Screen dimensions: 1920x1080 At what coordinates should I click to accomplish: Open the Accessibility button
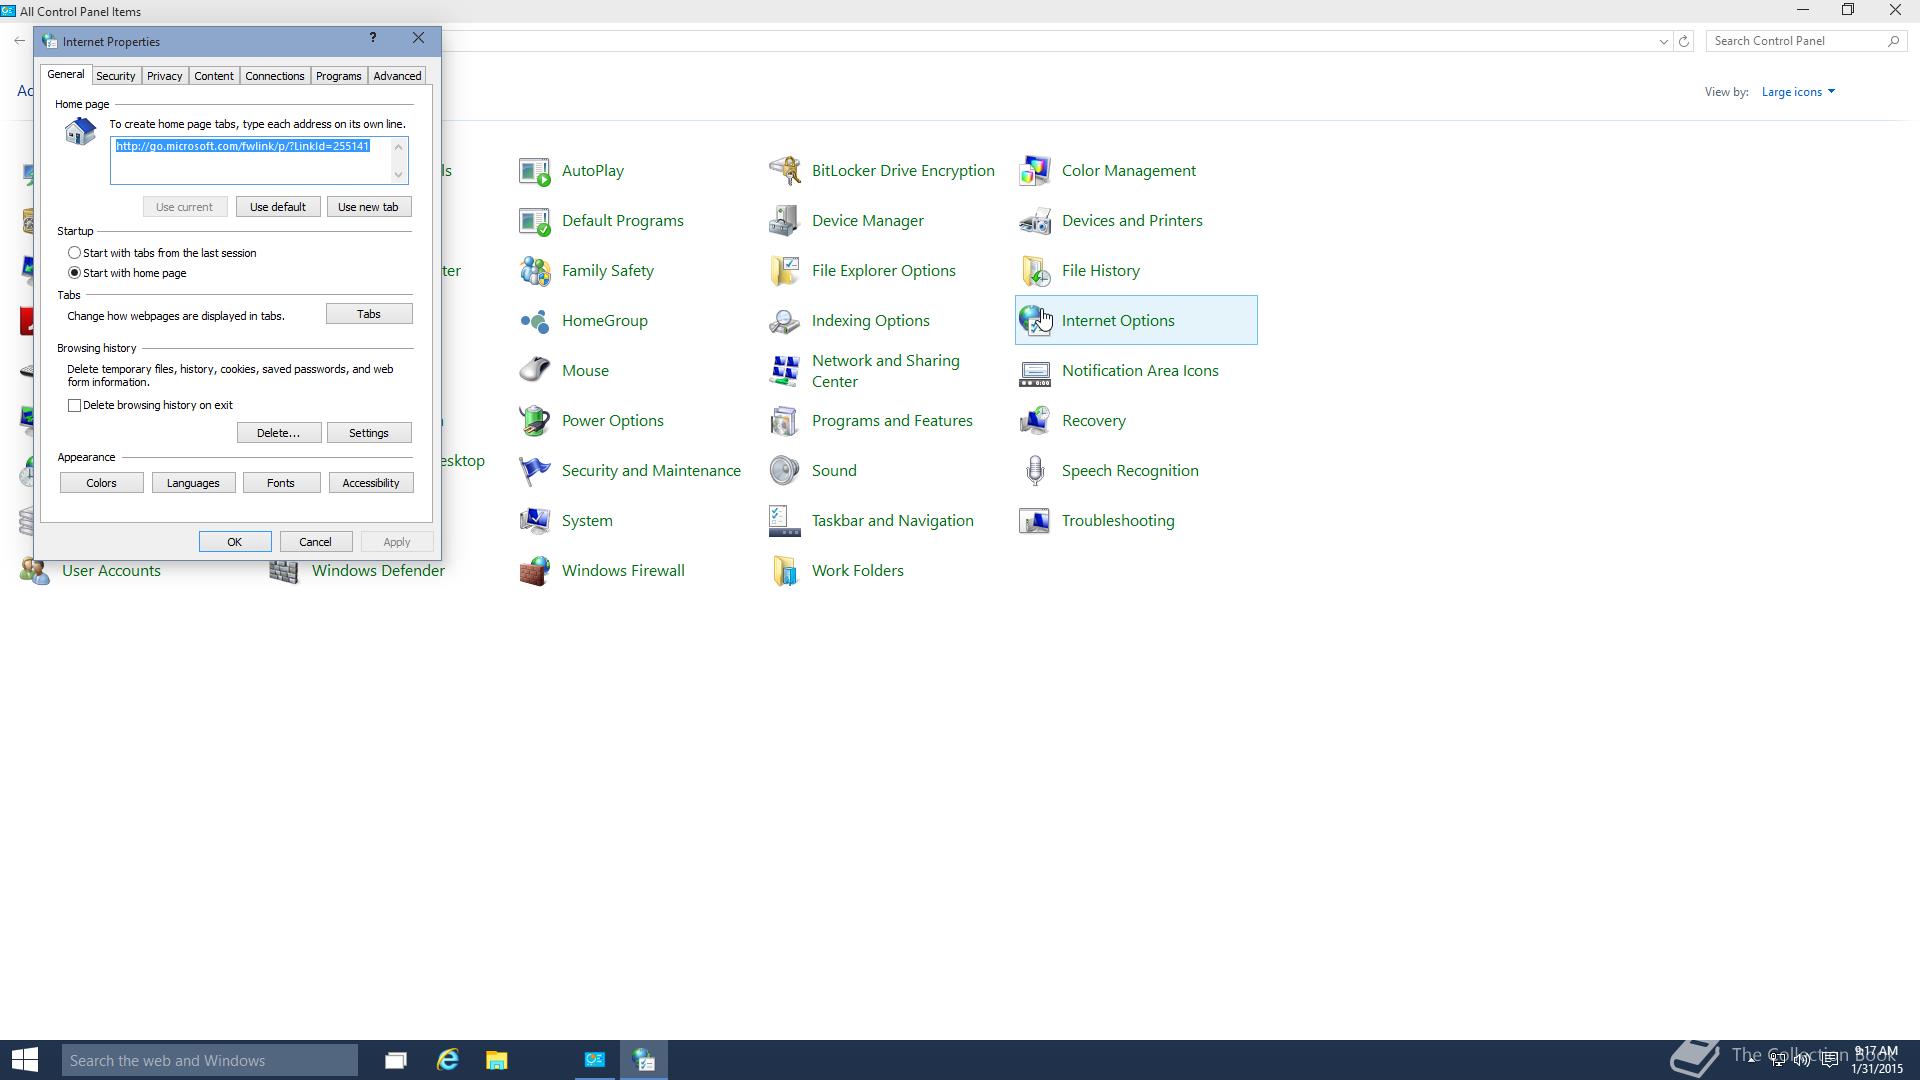click(x=371, y=483)
